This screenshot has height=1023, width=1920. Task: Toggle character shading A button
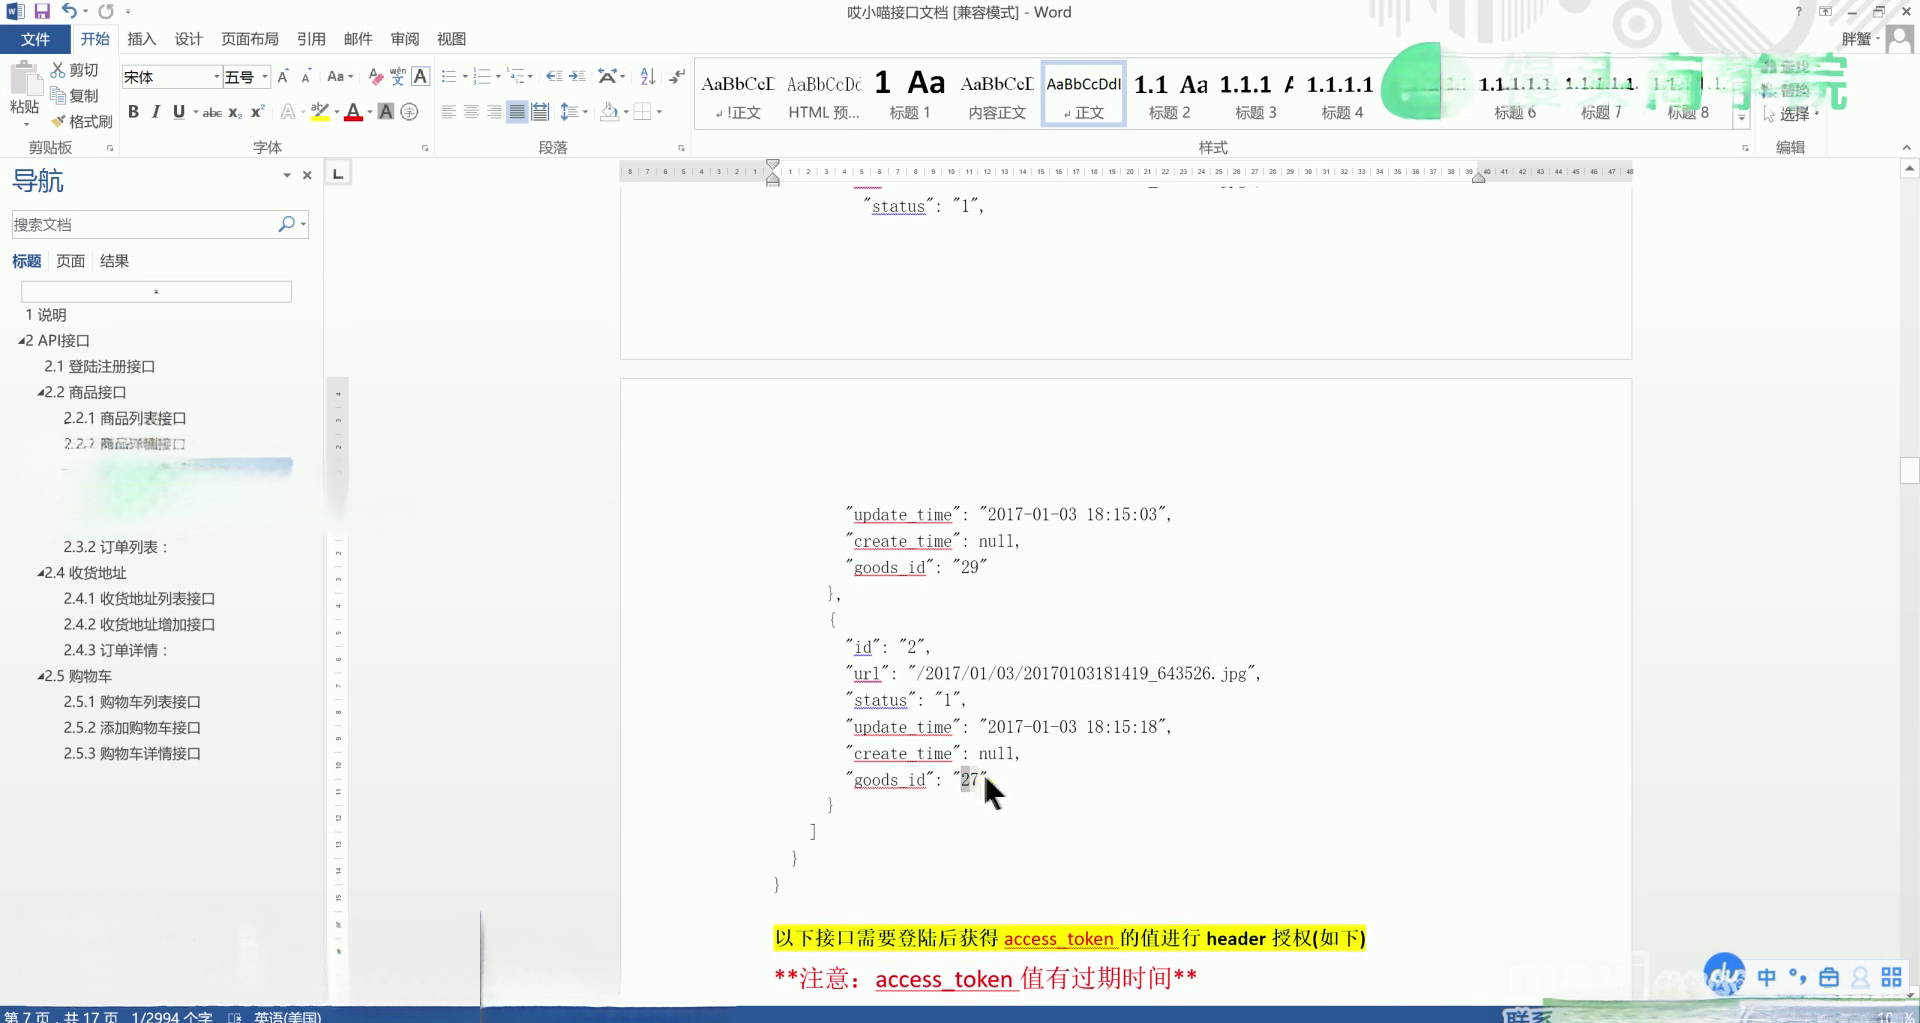pos(386,112)
